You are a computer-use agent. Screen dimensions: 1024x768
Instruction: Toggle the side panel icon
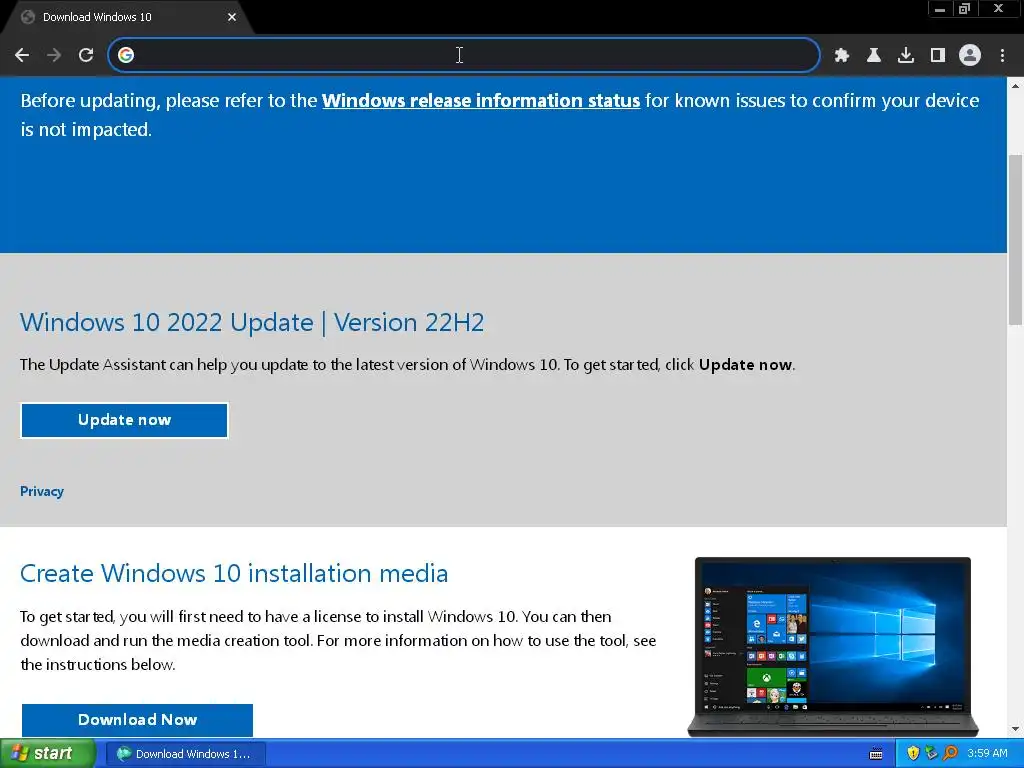[938, 55]
